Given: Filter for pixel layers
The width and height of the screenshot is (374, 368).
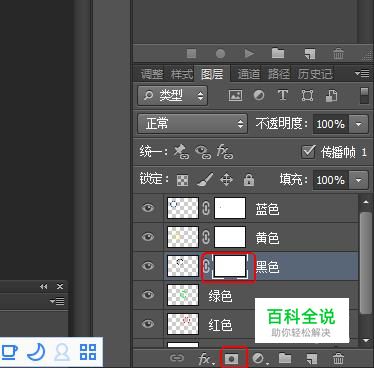Looking at the screenshot, I should point(235,96).
